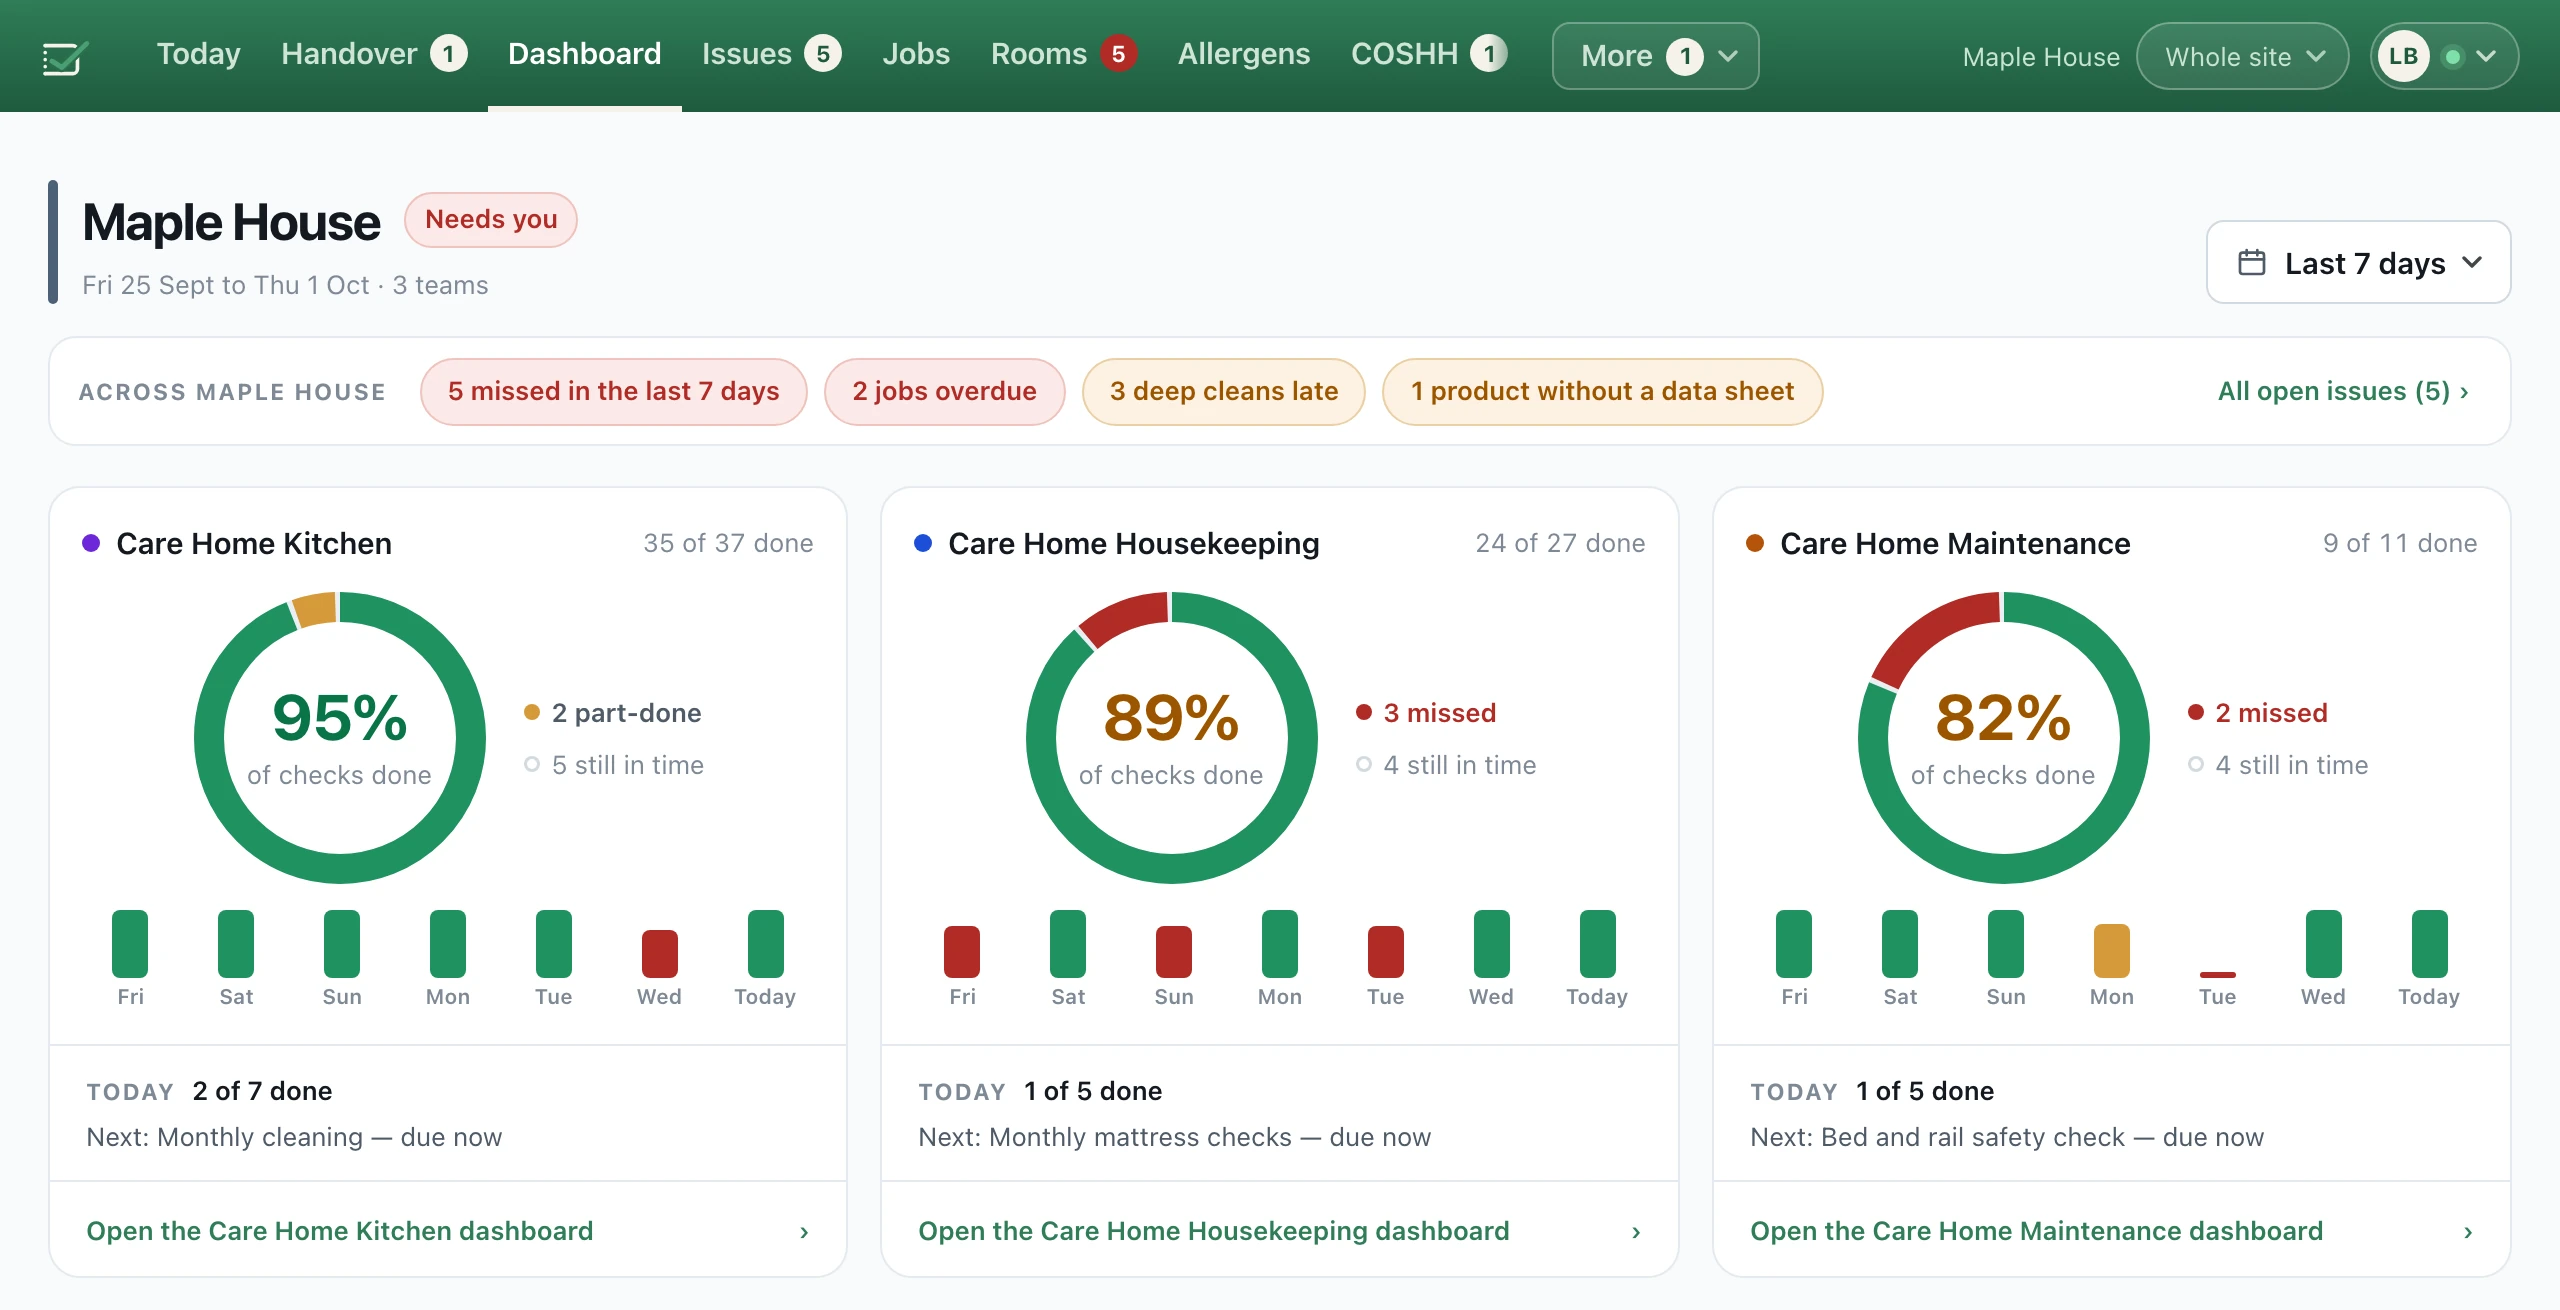
Task: Click the arrow on Housekeeping dashboard link
Action: tap(1636, 1232)
